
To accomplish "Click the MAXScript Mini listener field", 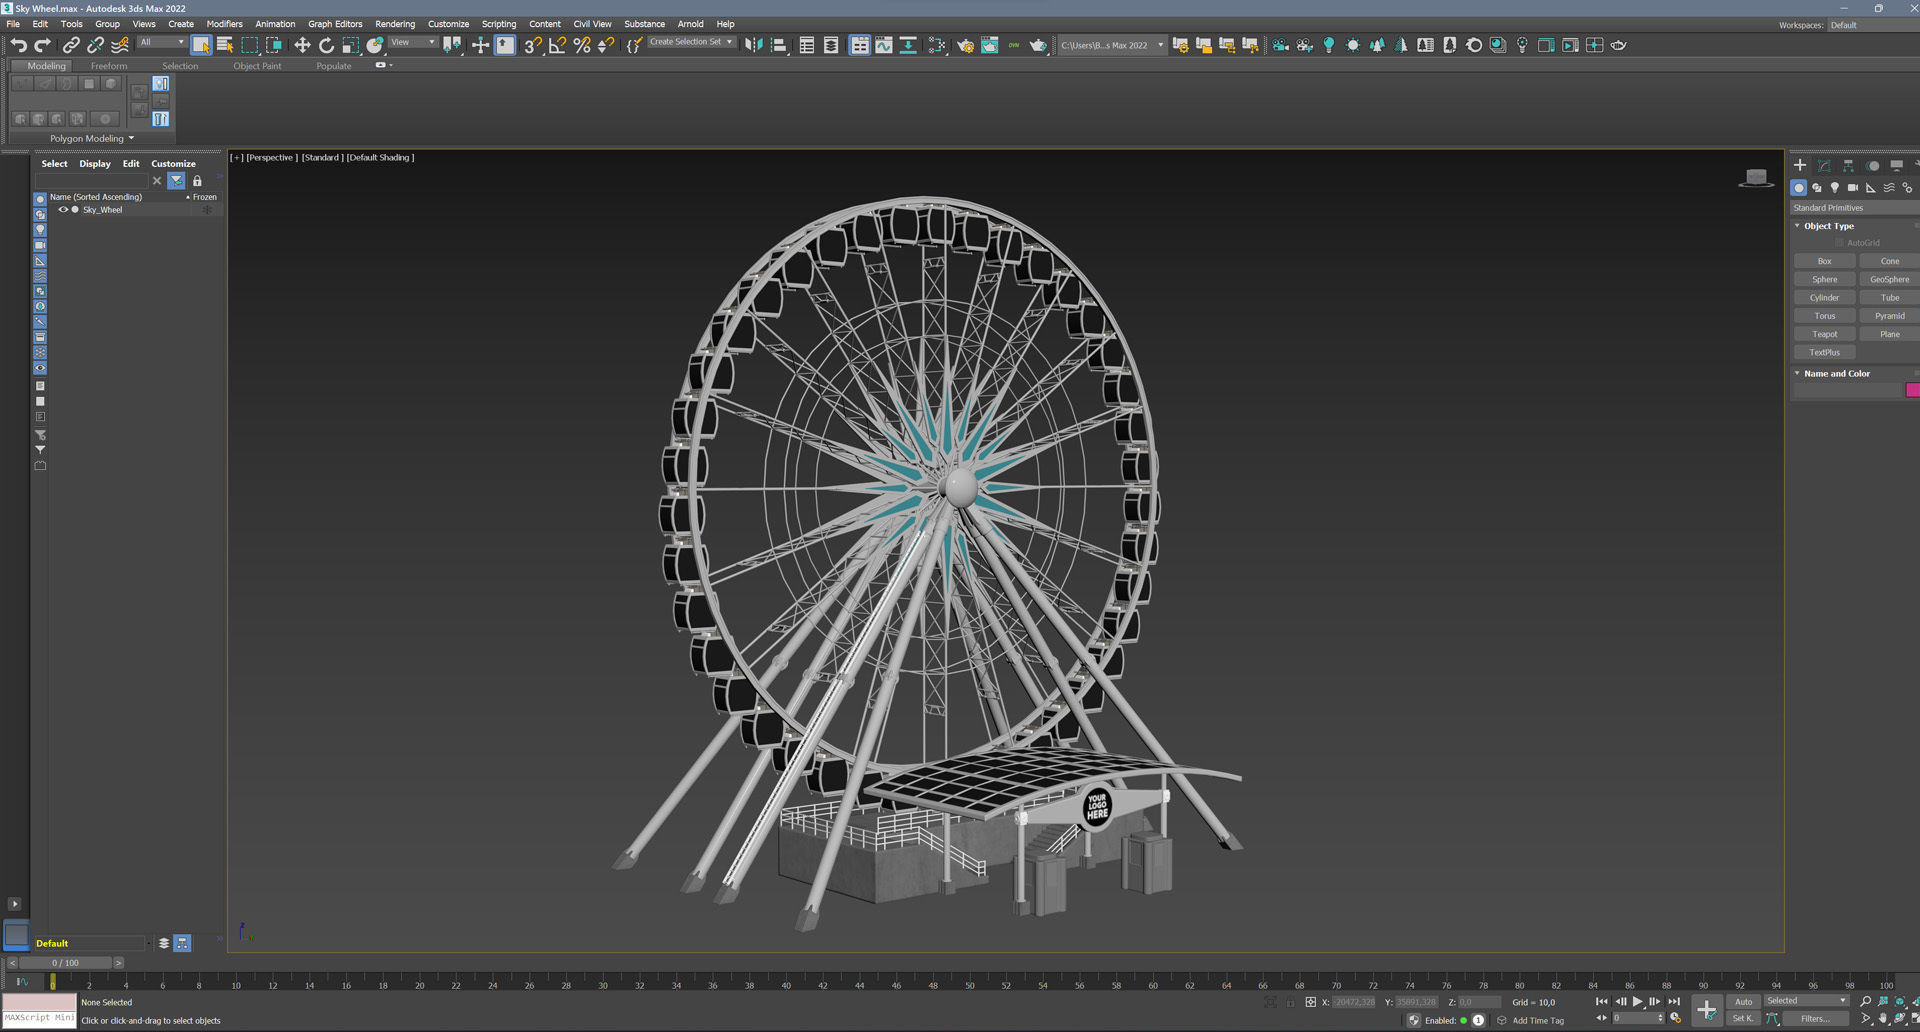I will pyautogui.click(x=39, y=1018).
